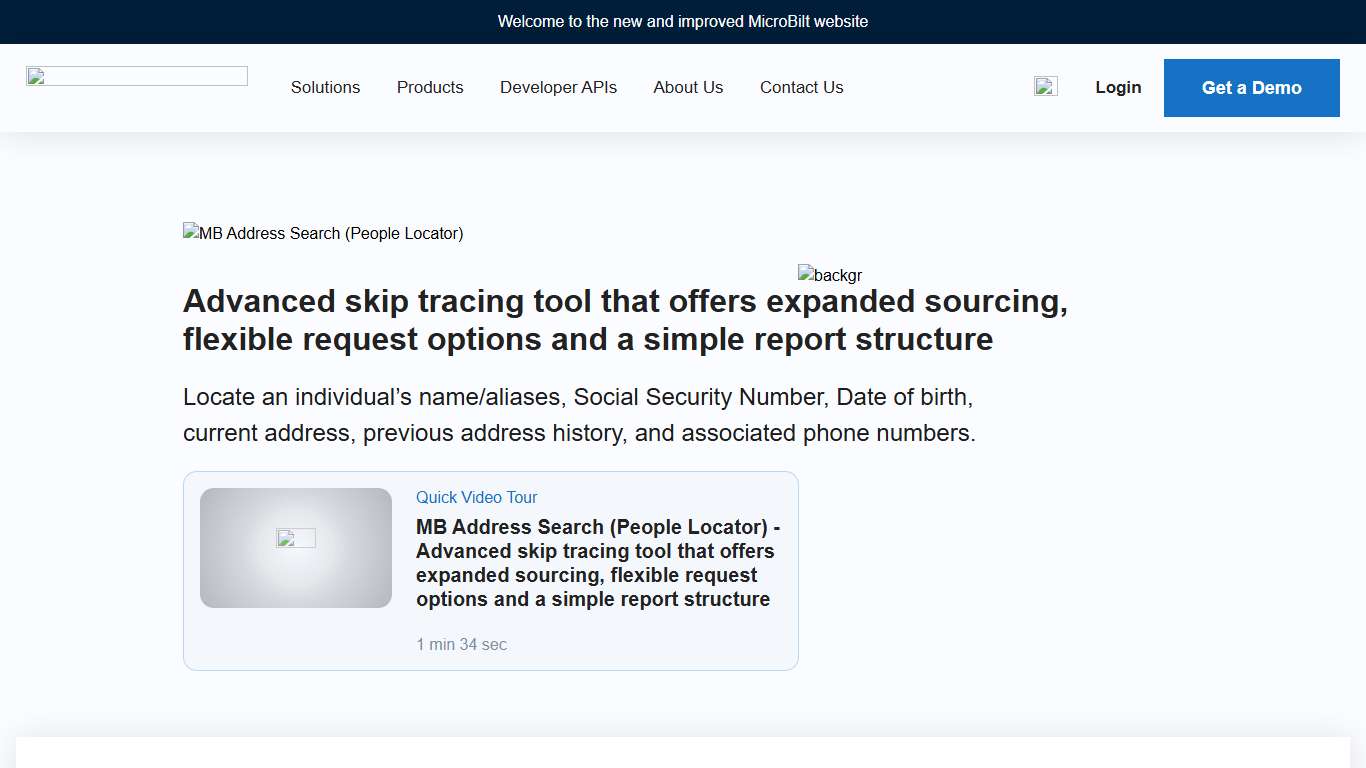This screenshot has width=1366, height=768.
Task: Open the Quick Video Tour link
Action: pyautogui.click(x=476, y=497)
